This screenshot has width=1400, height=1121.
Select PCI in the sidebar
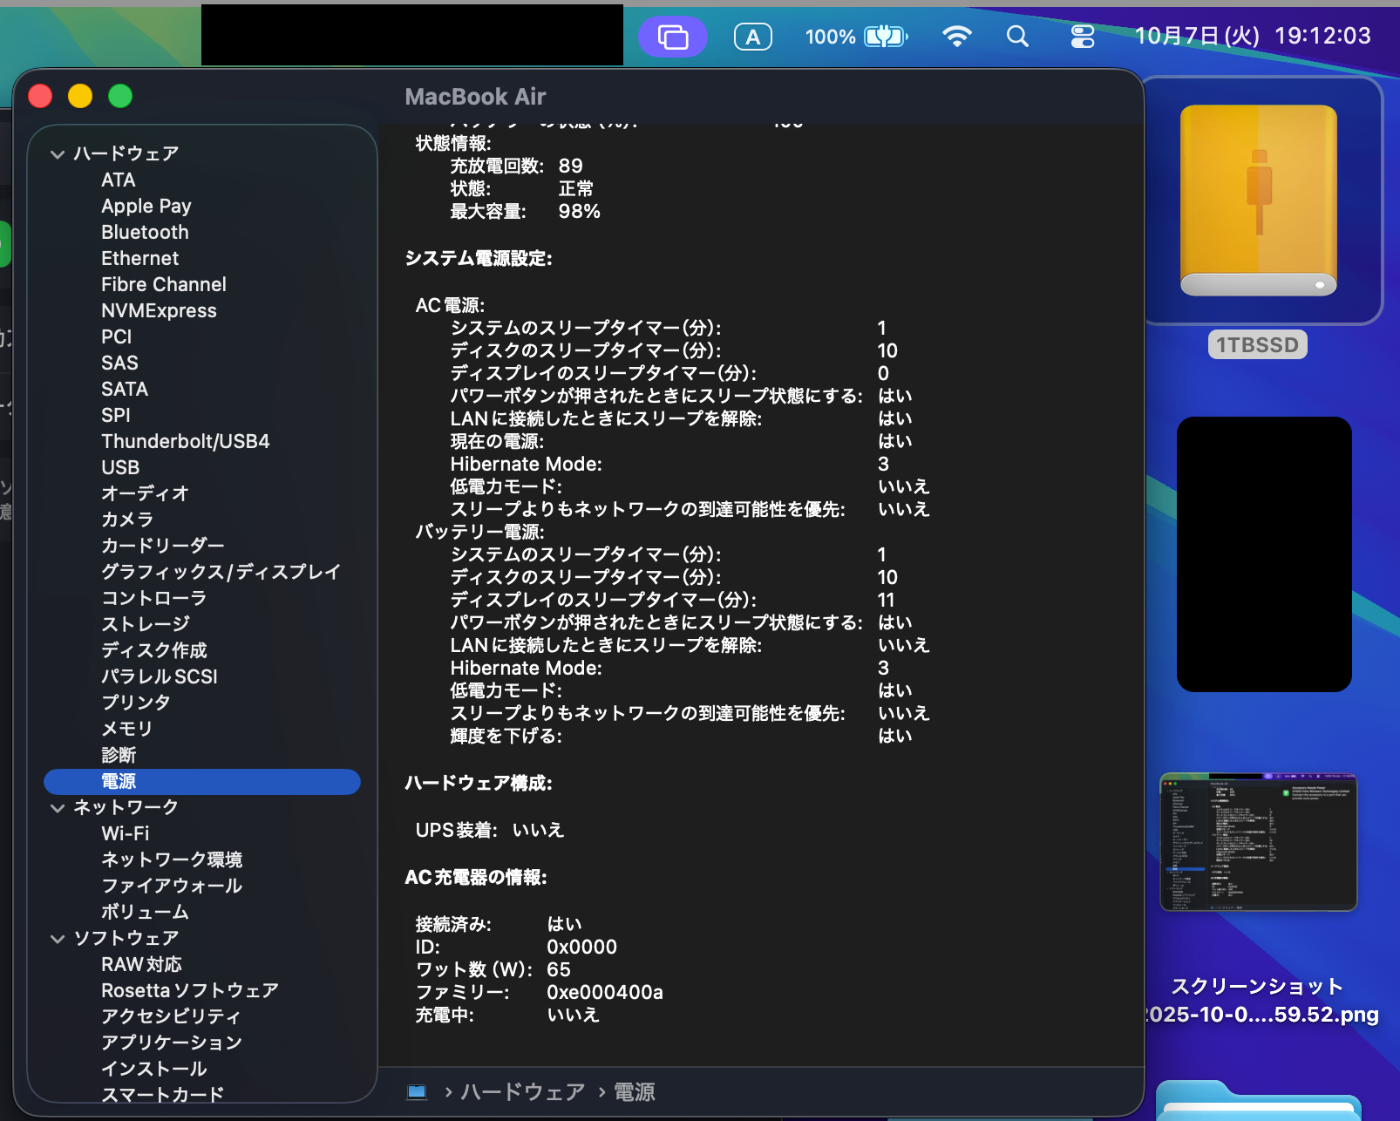tap(116, 337)
